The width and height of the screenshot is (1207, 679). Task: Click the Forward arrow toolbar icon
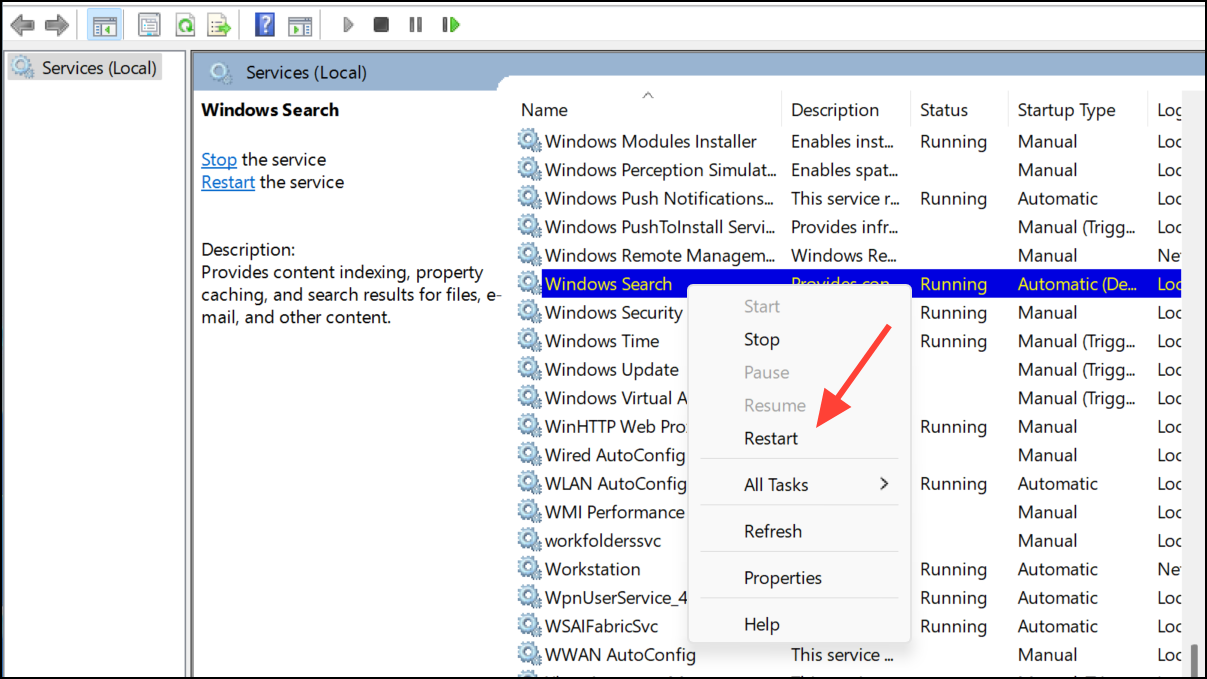tap(57, 24)
